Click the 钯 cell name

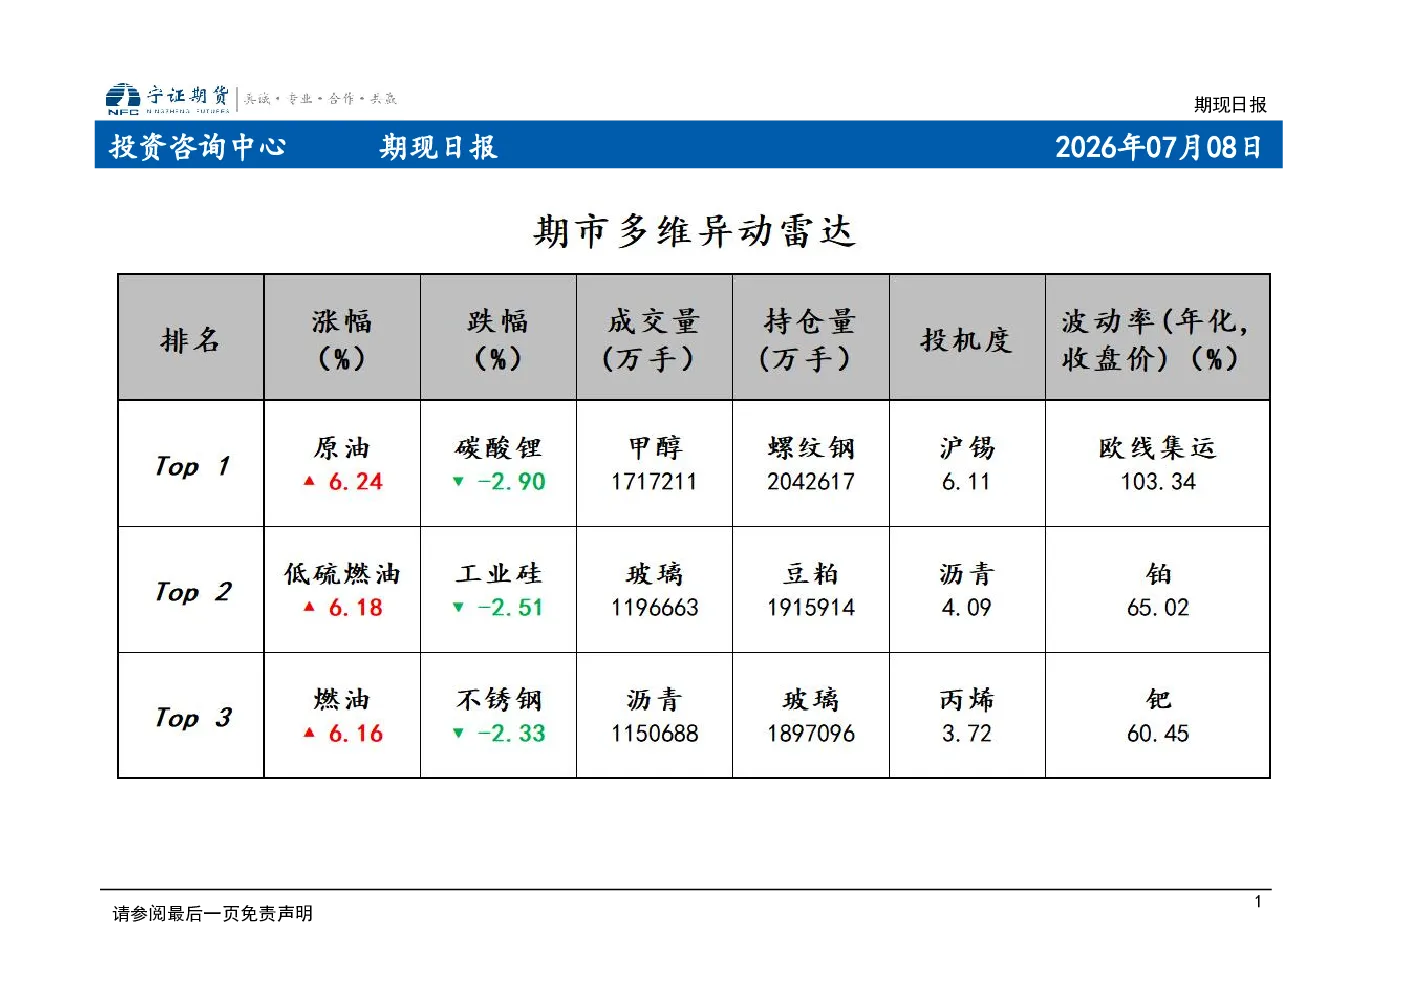1158,699
